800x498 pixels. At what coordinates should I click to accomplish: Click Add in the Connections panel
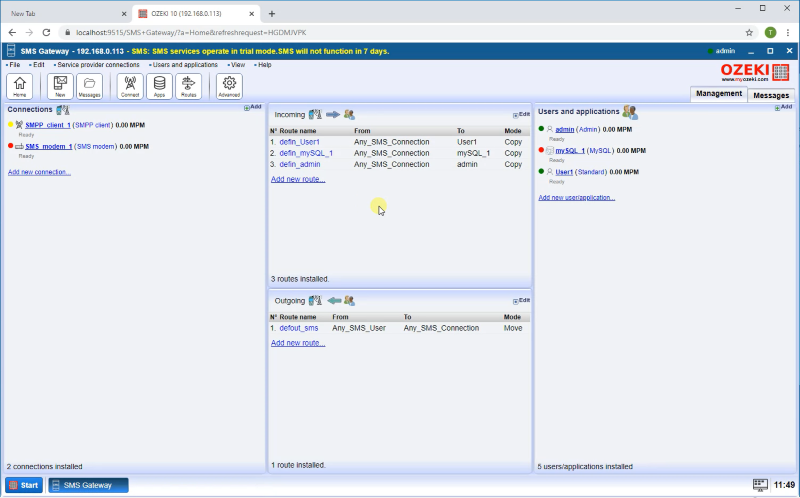pos(253,107)
